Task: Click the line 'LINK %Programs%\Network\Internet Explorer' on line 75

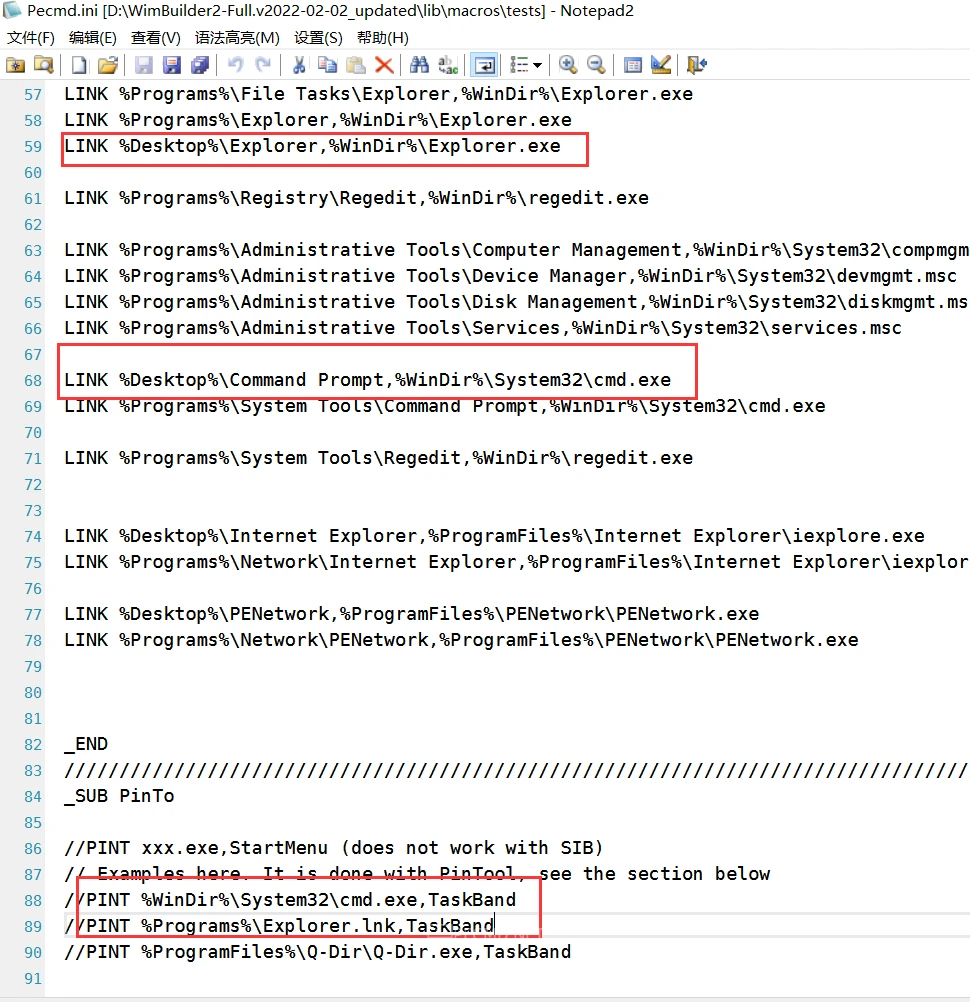Action: [516, 562]
